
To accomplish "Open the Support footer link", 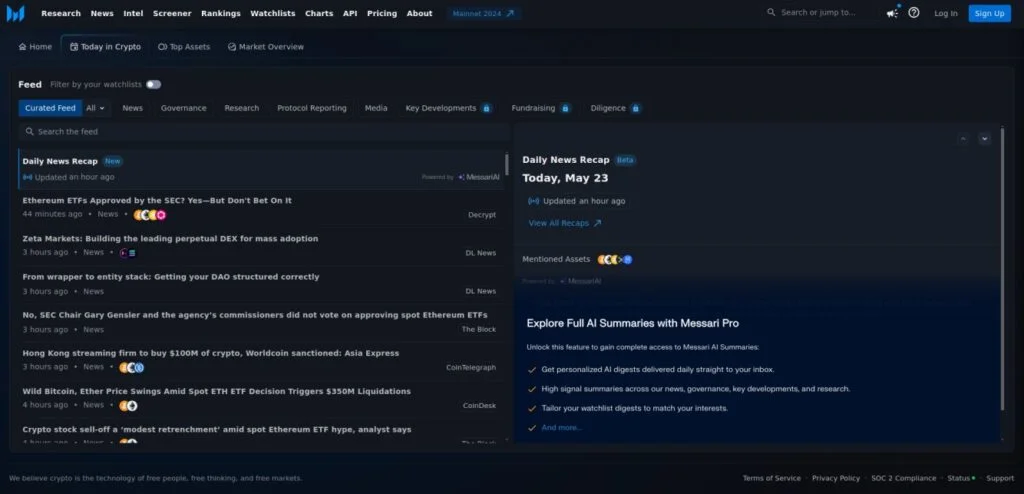I will click(1000, 478).
